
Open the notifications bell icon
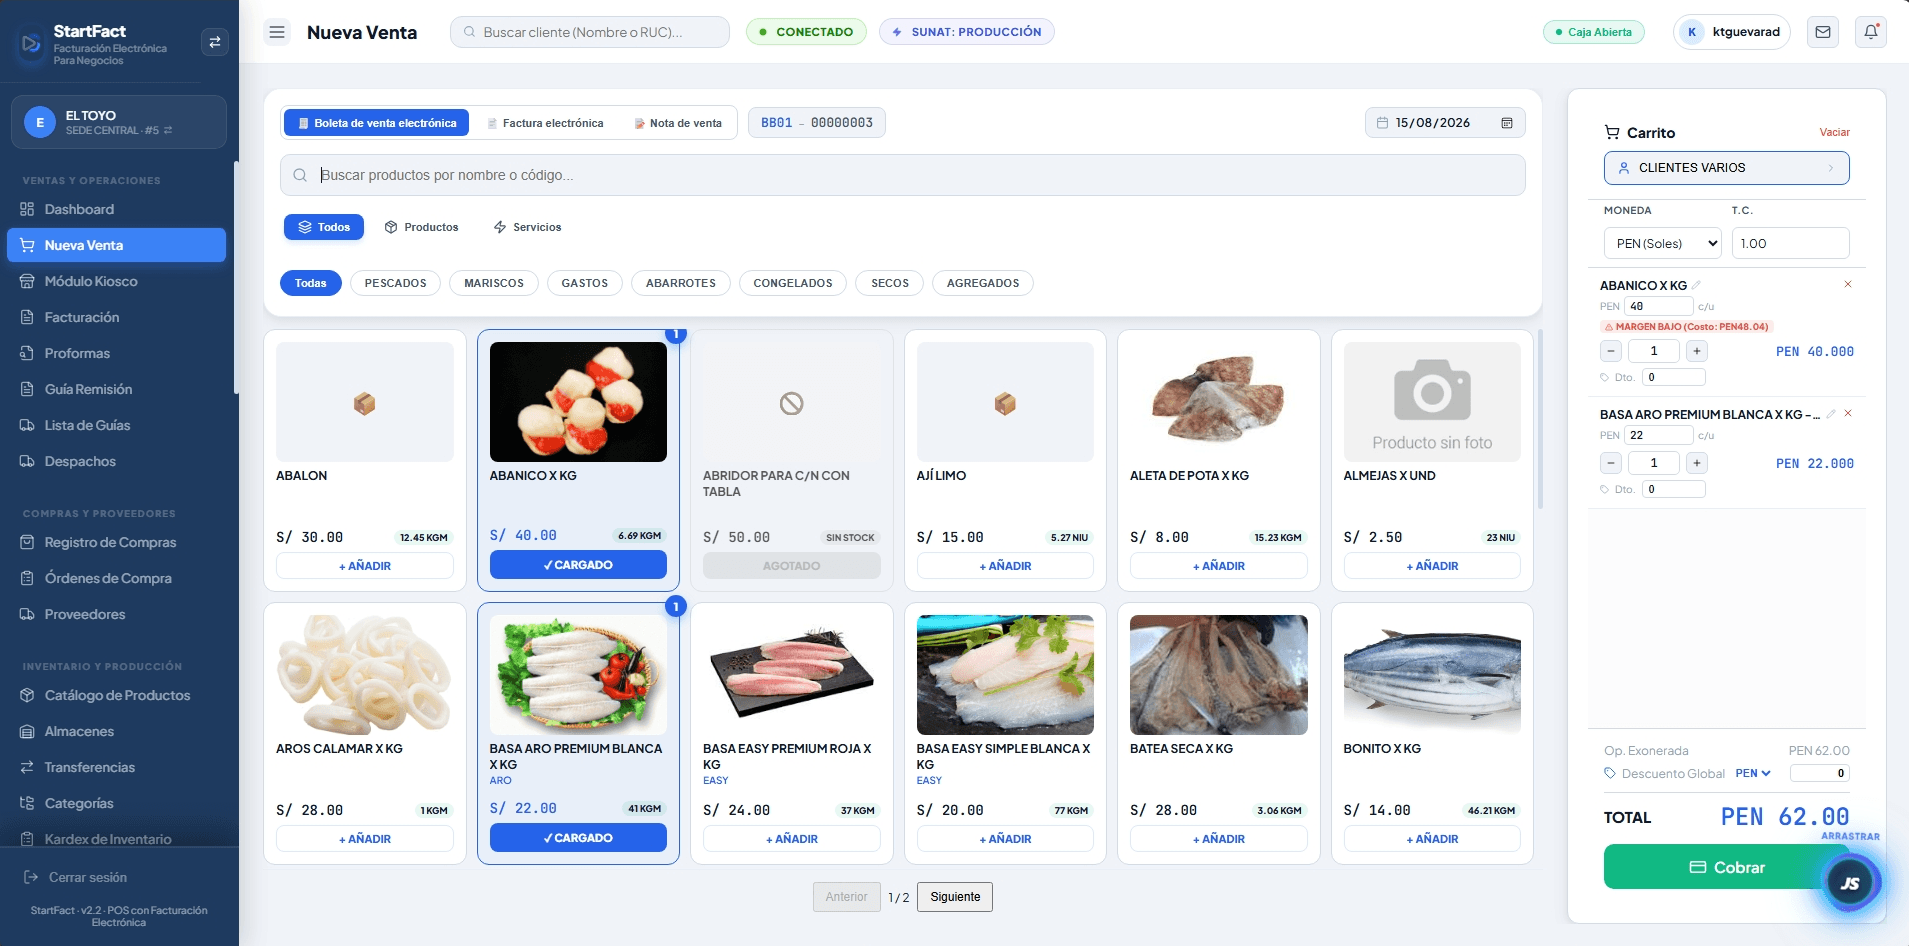(1871, 32)
